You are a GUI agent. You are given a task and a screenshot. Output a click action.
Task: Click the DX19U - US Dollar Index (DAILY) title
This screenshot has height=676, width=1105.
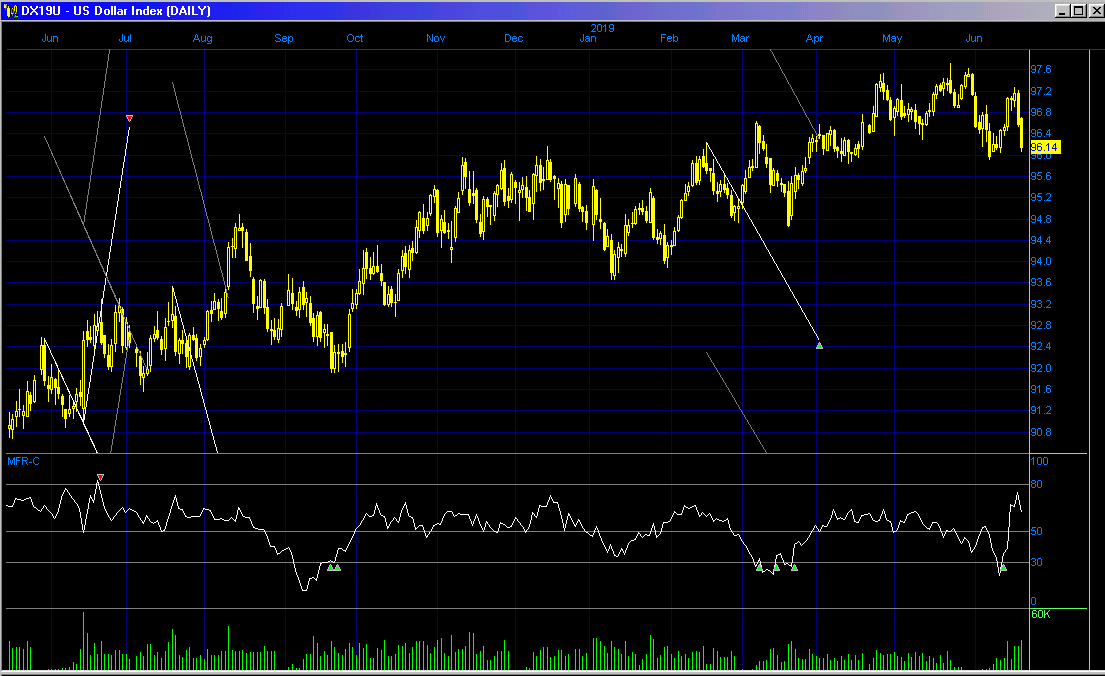coord(116,11)
